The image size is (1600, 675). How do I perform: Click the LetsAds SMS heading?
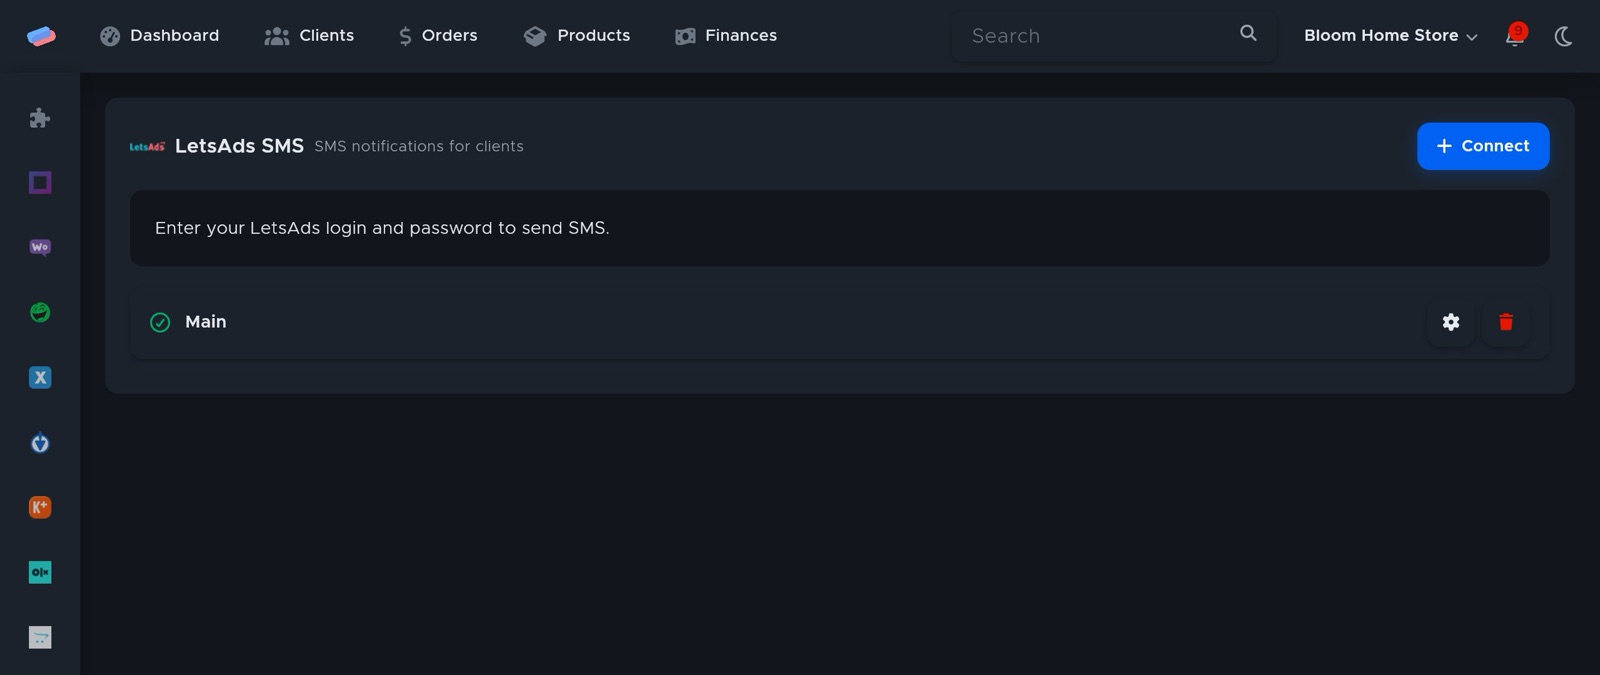[x=239, y=146]
